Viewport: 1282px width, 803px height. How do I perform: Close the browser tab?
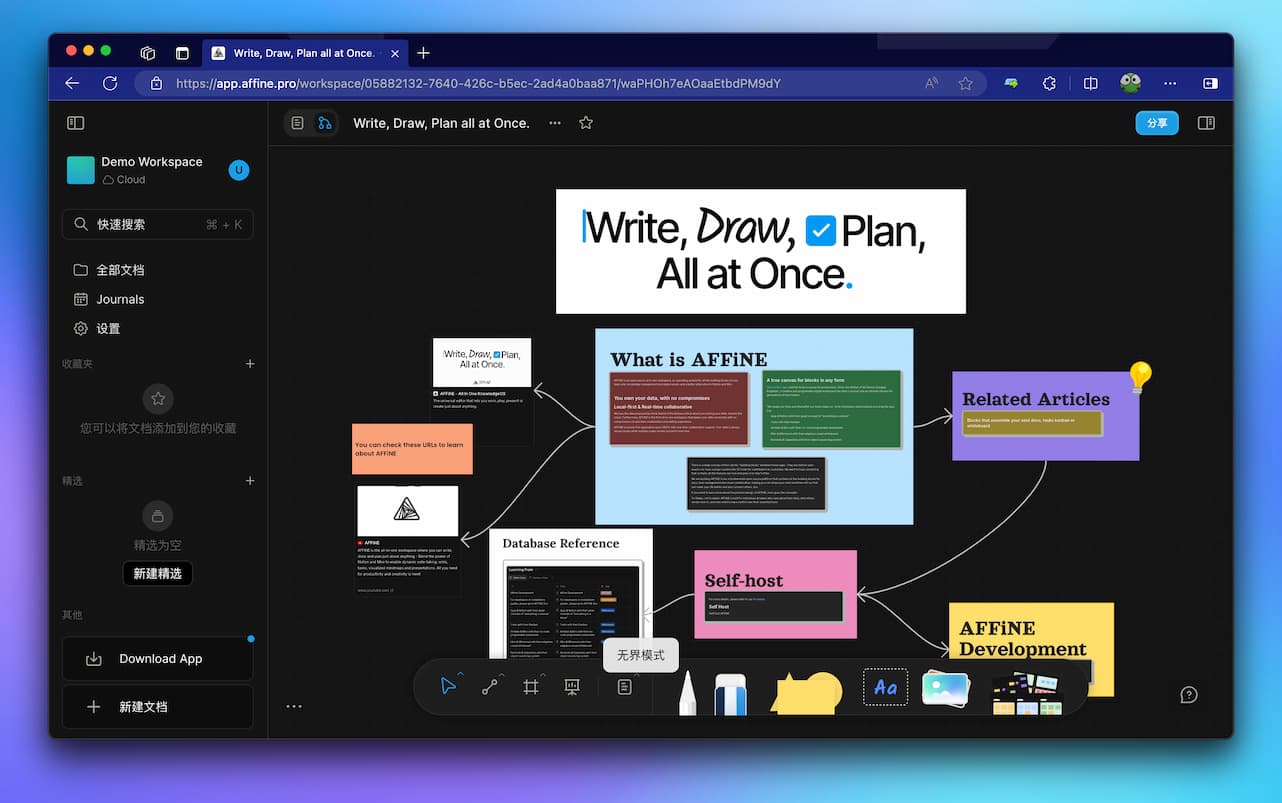(x=394, y=53)
